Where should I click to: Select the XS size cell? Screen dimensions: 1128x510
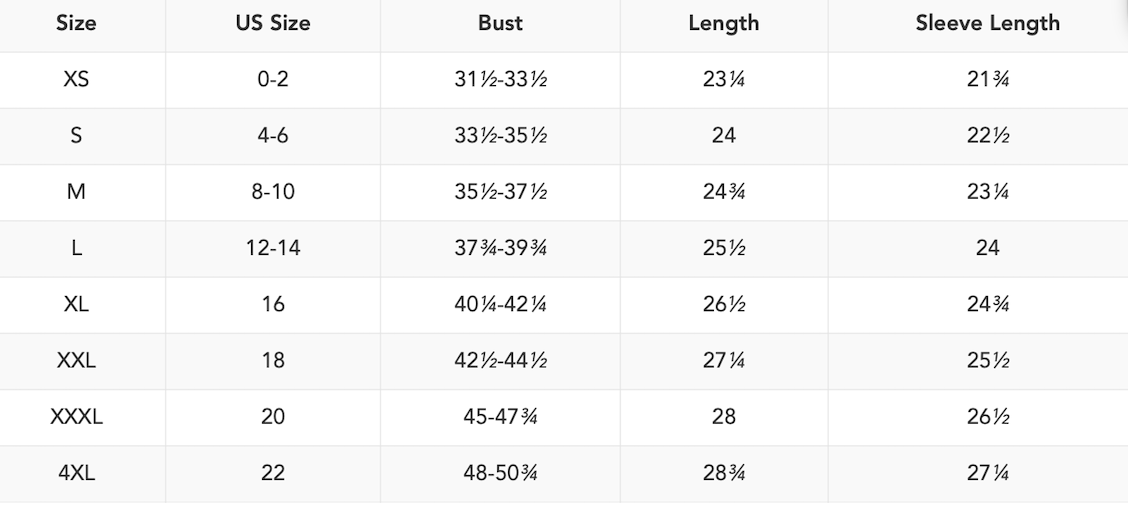tap(76, 79)
